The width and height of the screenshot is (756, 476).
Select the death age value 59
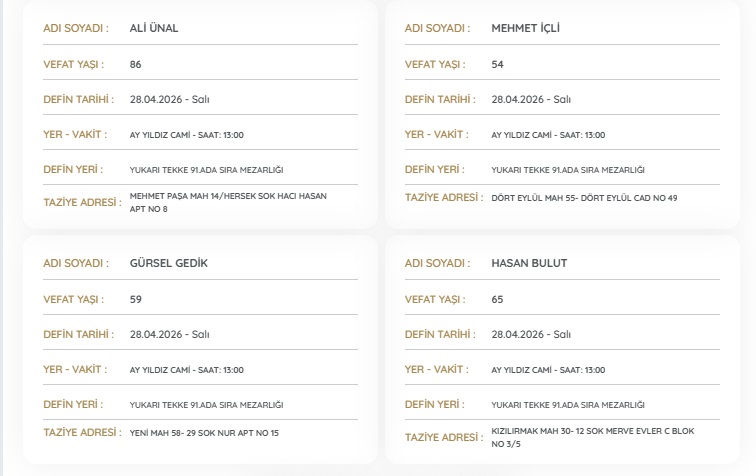coord(136,299)
